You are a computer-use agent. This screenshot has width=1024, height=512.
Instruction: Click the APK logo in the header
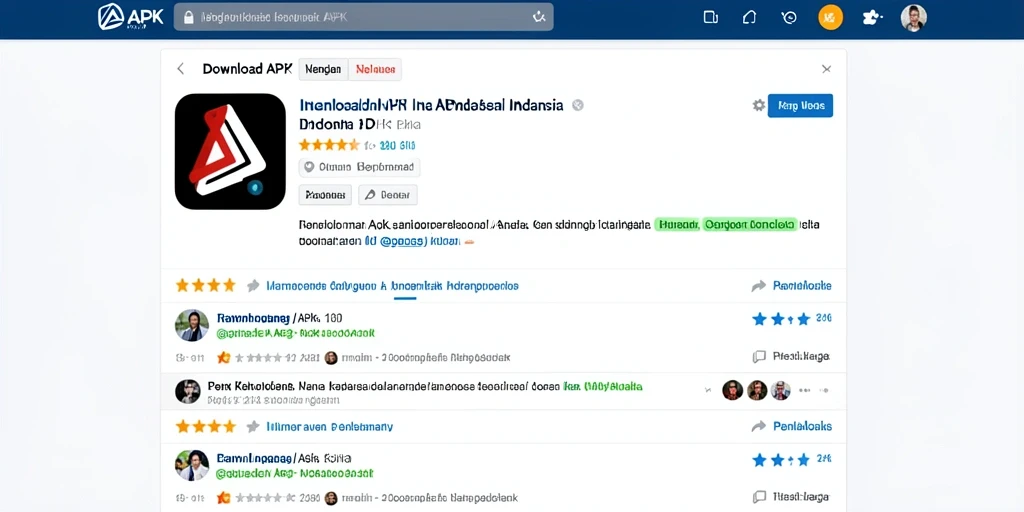[x=131, y=17]
